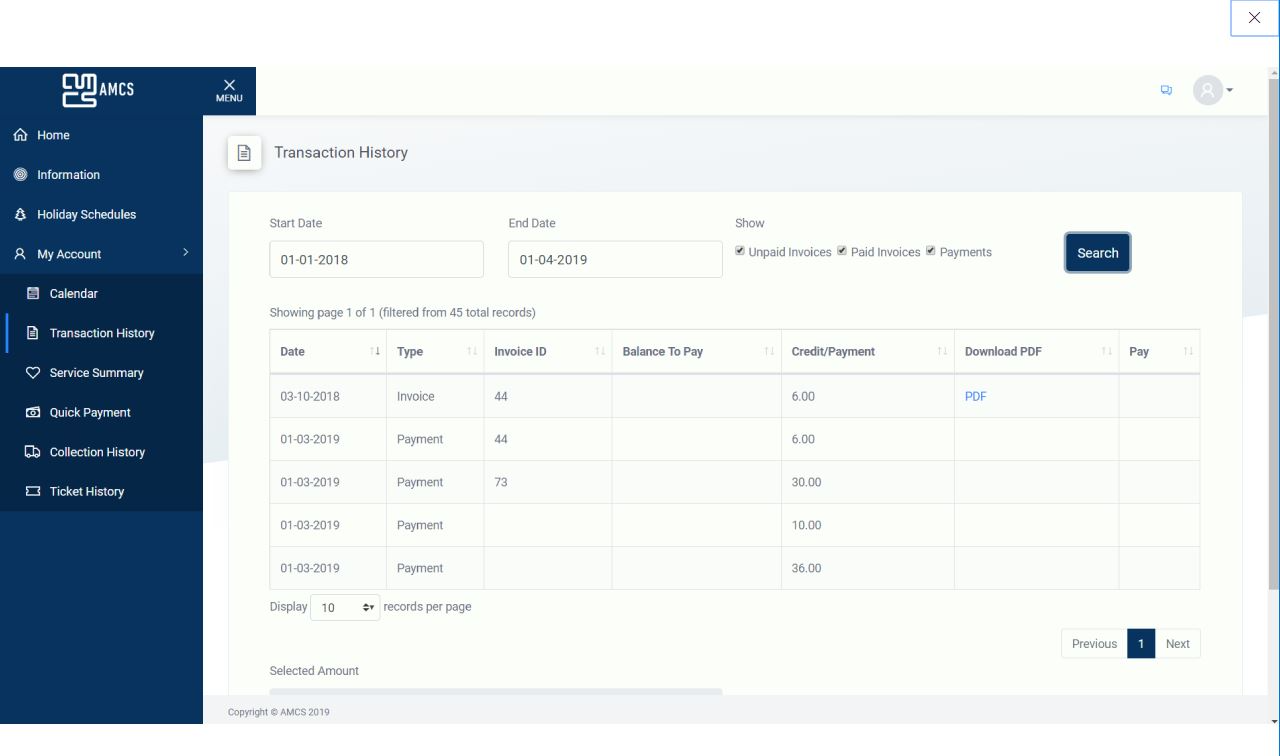Disable the Paid Invoices checkbox
Screen dimensions: 1280x756
coord(843,251)
